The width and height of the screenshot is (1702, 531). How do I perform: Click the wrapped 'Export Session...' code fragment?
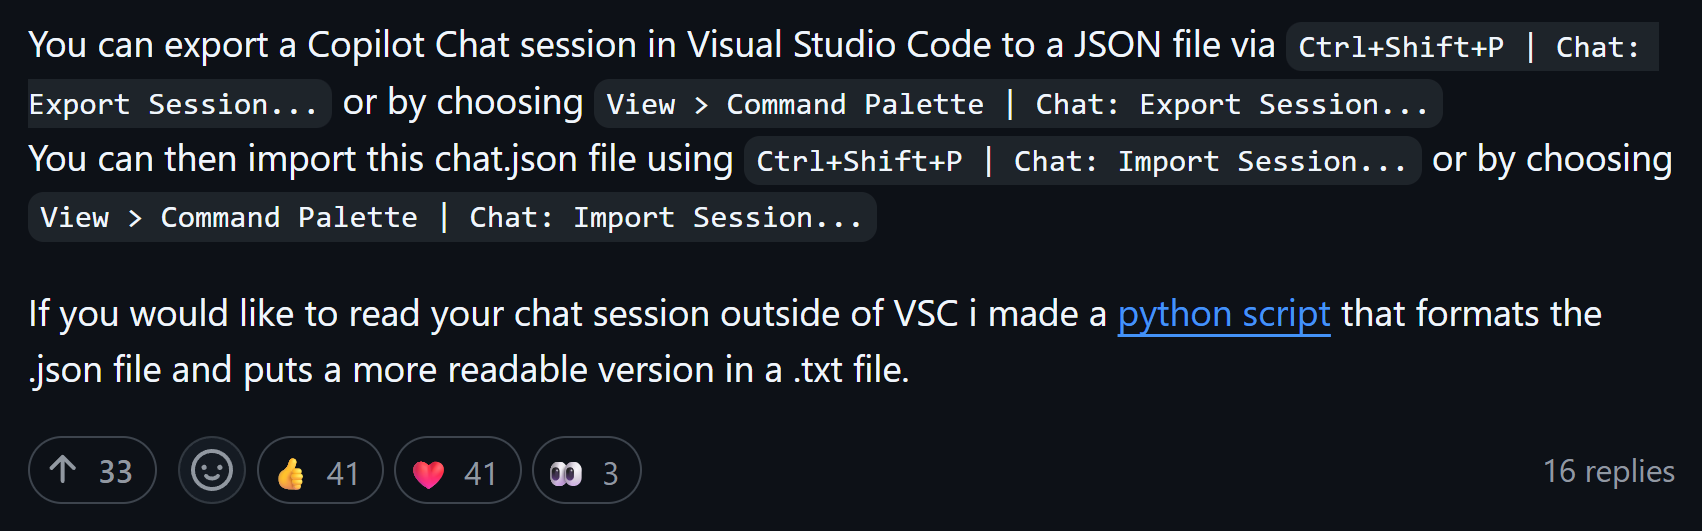click(x=179, y=104)
